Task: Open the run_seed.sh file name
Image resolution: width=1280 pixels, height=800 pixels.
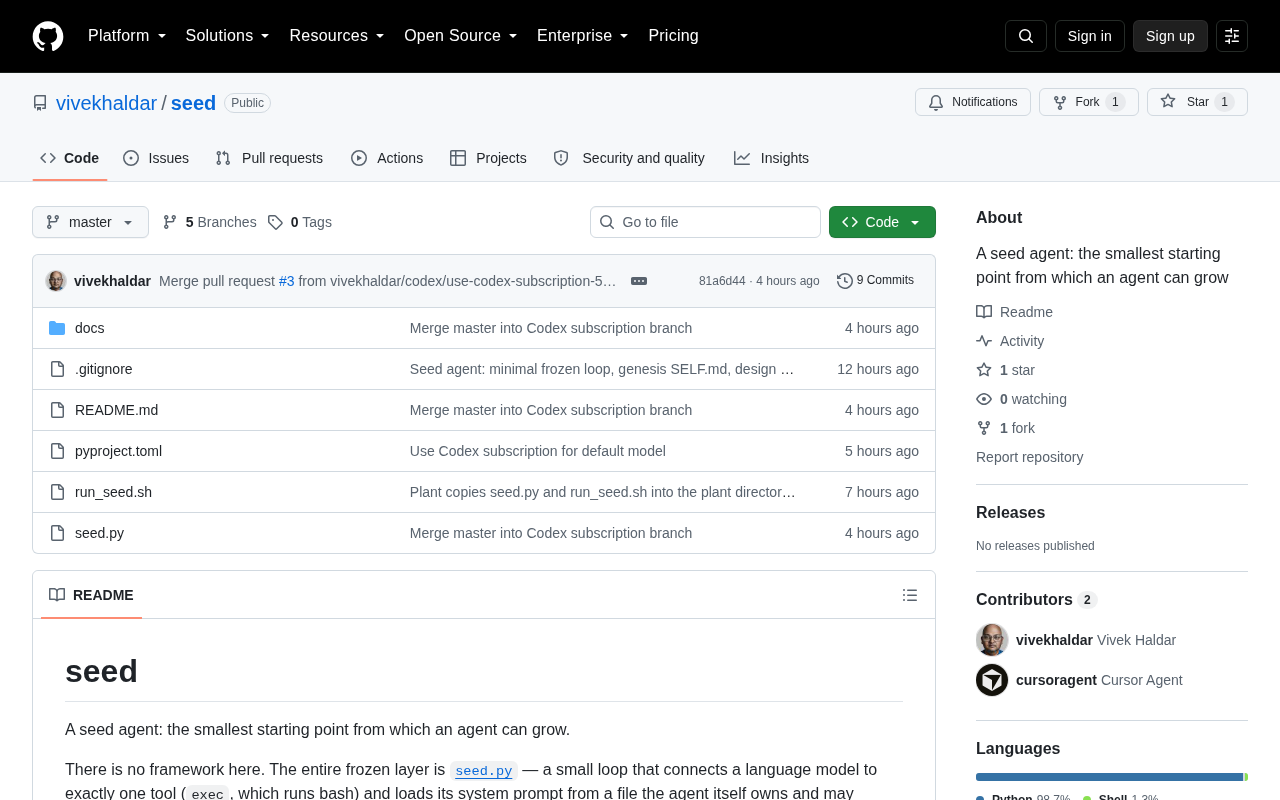Action: pos(114,492)
